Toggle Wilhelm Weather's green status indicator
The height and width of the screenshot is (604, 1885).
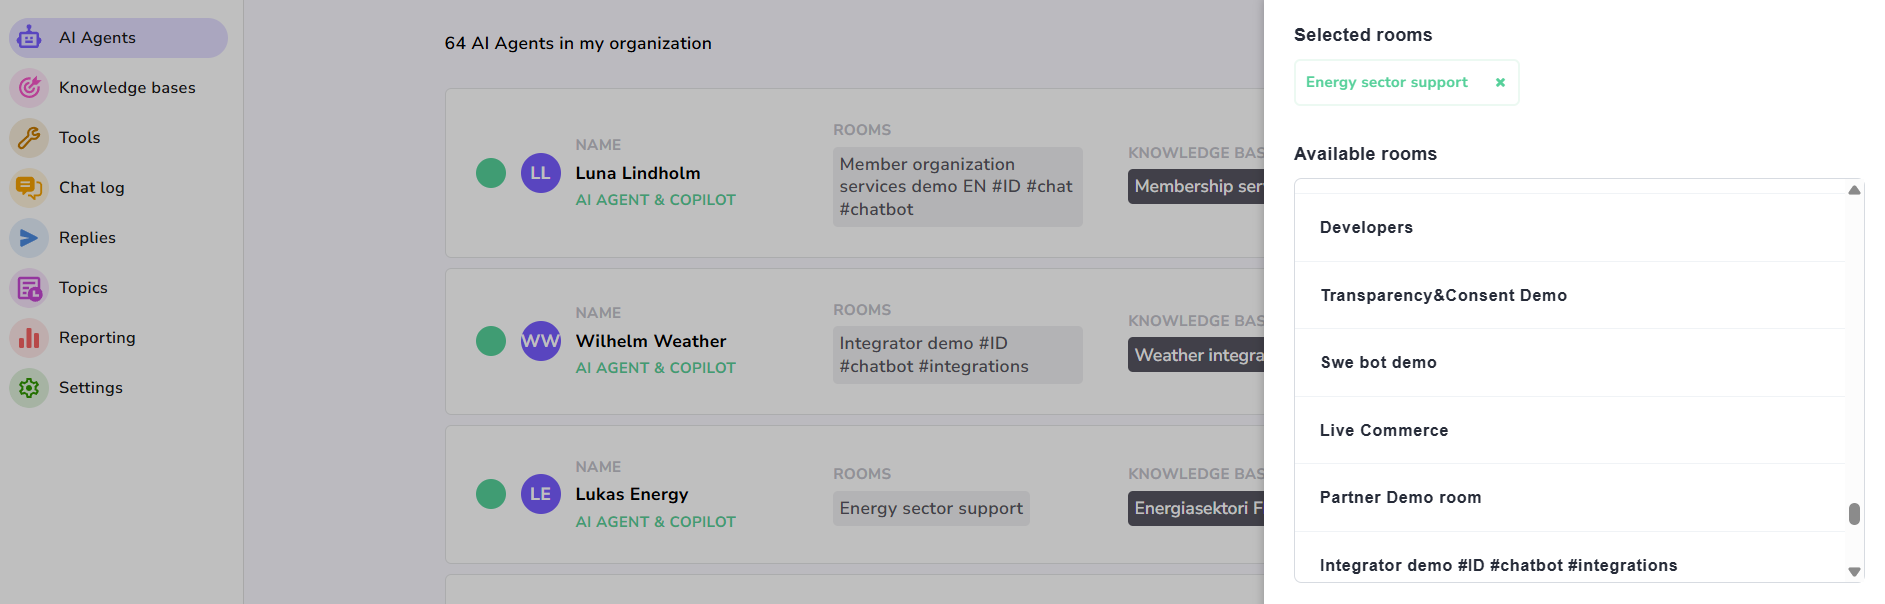pos(491,341)
